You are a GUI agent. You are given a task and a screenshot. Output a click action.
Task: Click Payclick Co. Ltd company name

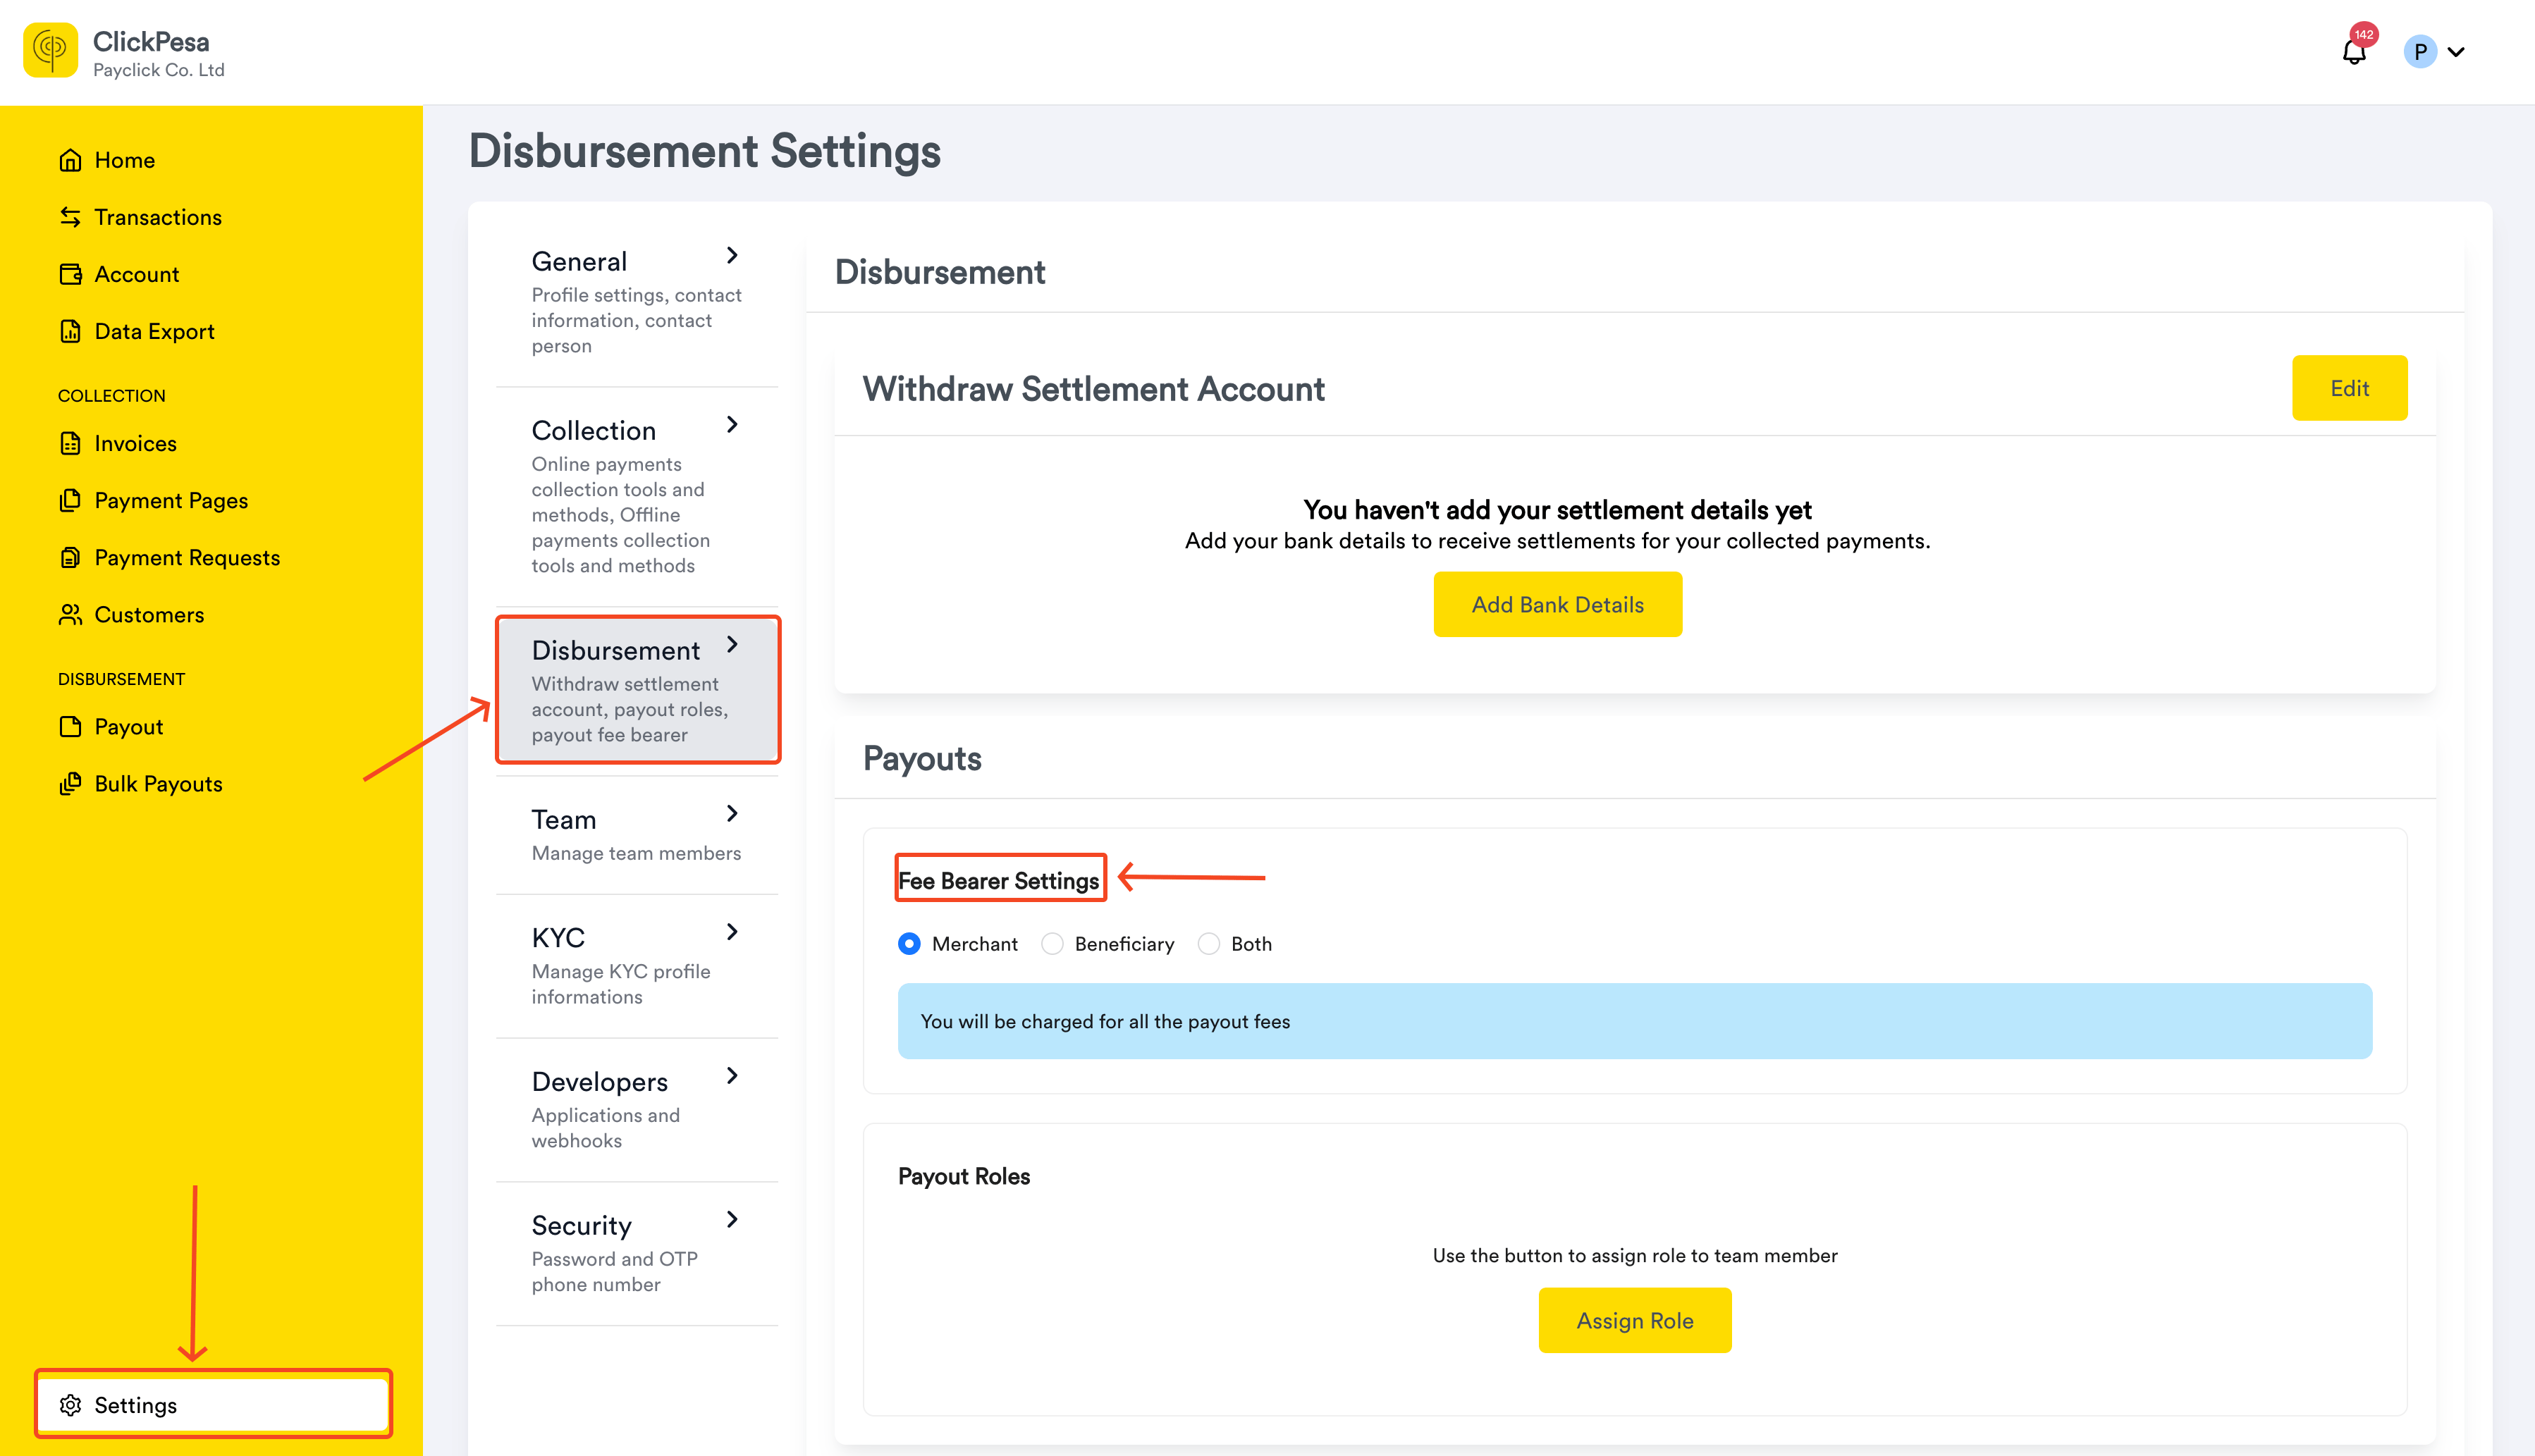click(158, 70)
